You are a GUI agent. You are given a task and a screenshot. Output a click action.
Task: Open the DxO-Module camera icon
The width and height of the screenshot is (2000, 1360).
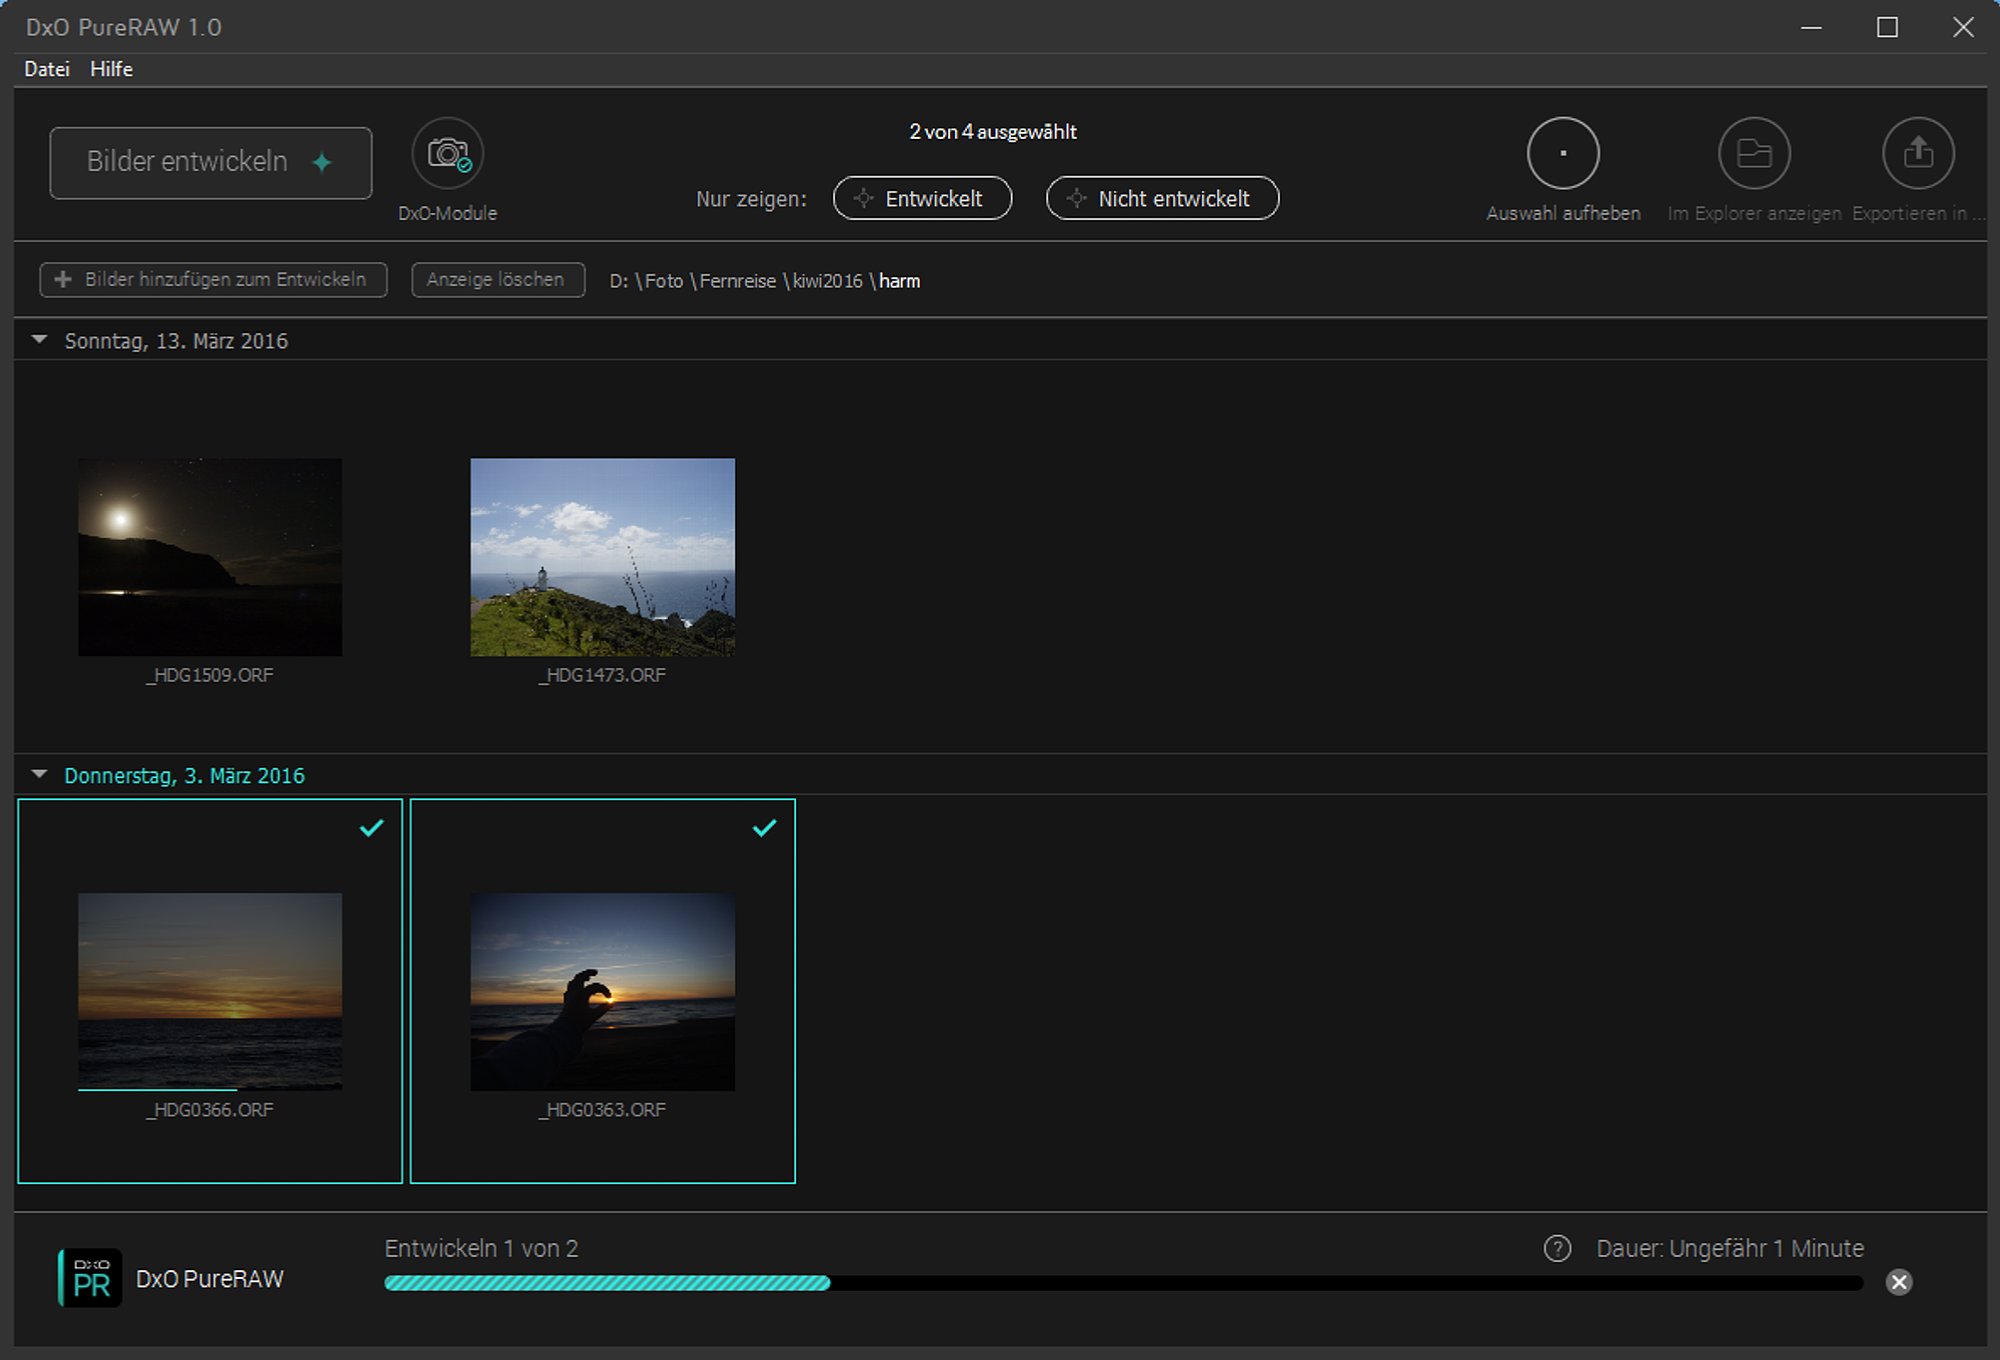coord(447,154)
